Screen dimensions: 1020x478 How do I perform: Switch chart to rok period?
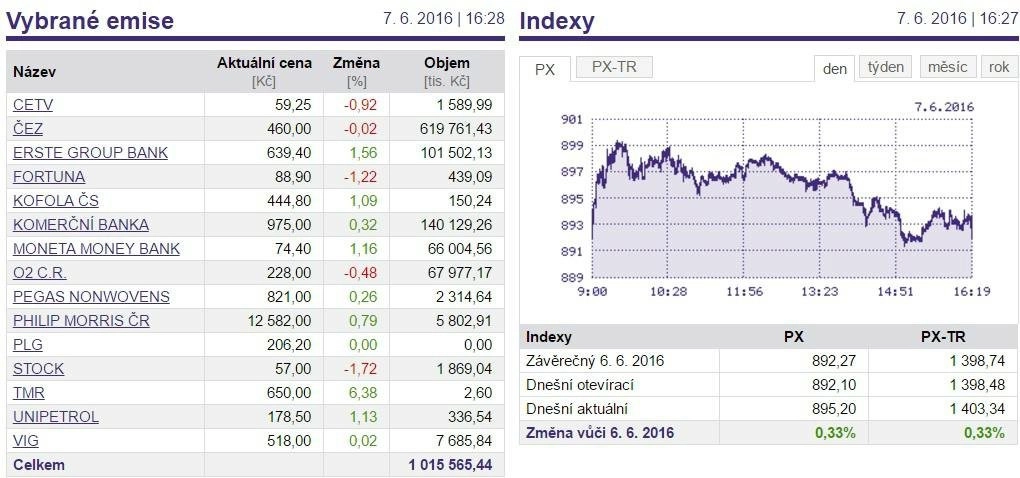999,67
